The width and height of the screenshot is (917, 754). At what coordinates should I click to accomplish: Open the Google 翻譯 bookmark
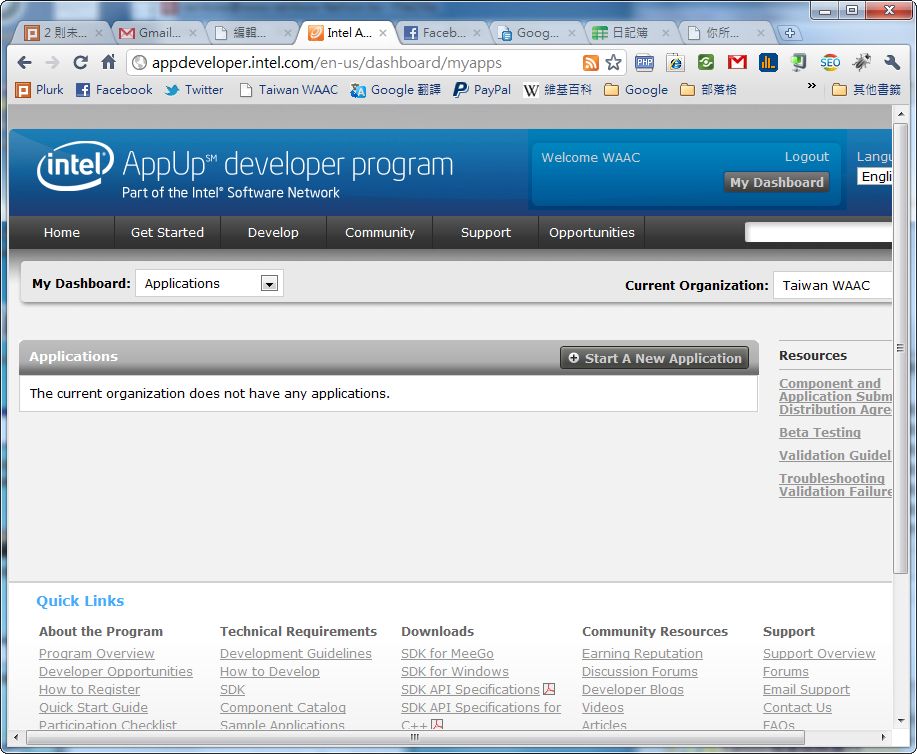pos(395,89)
